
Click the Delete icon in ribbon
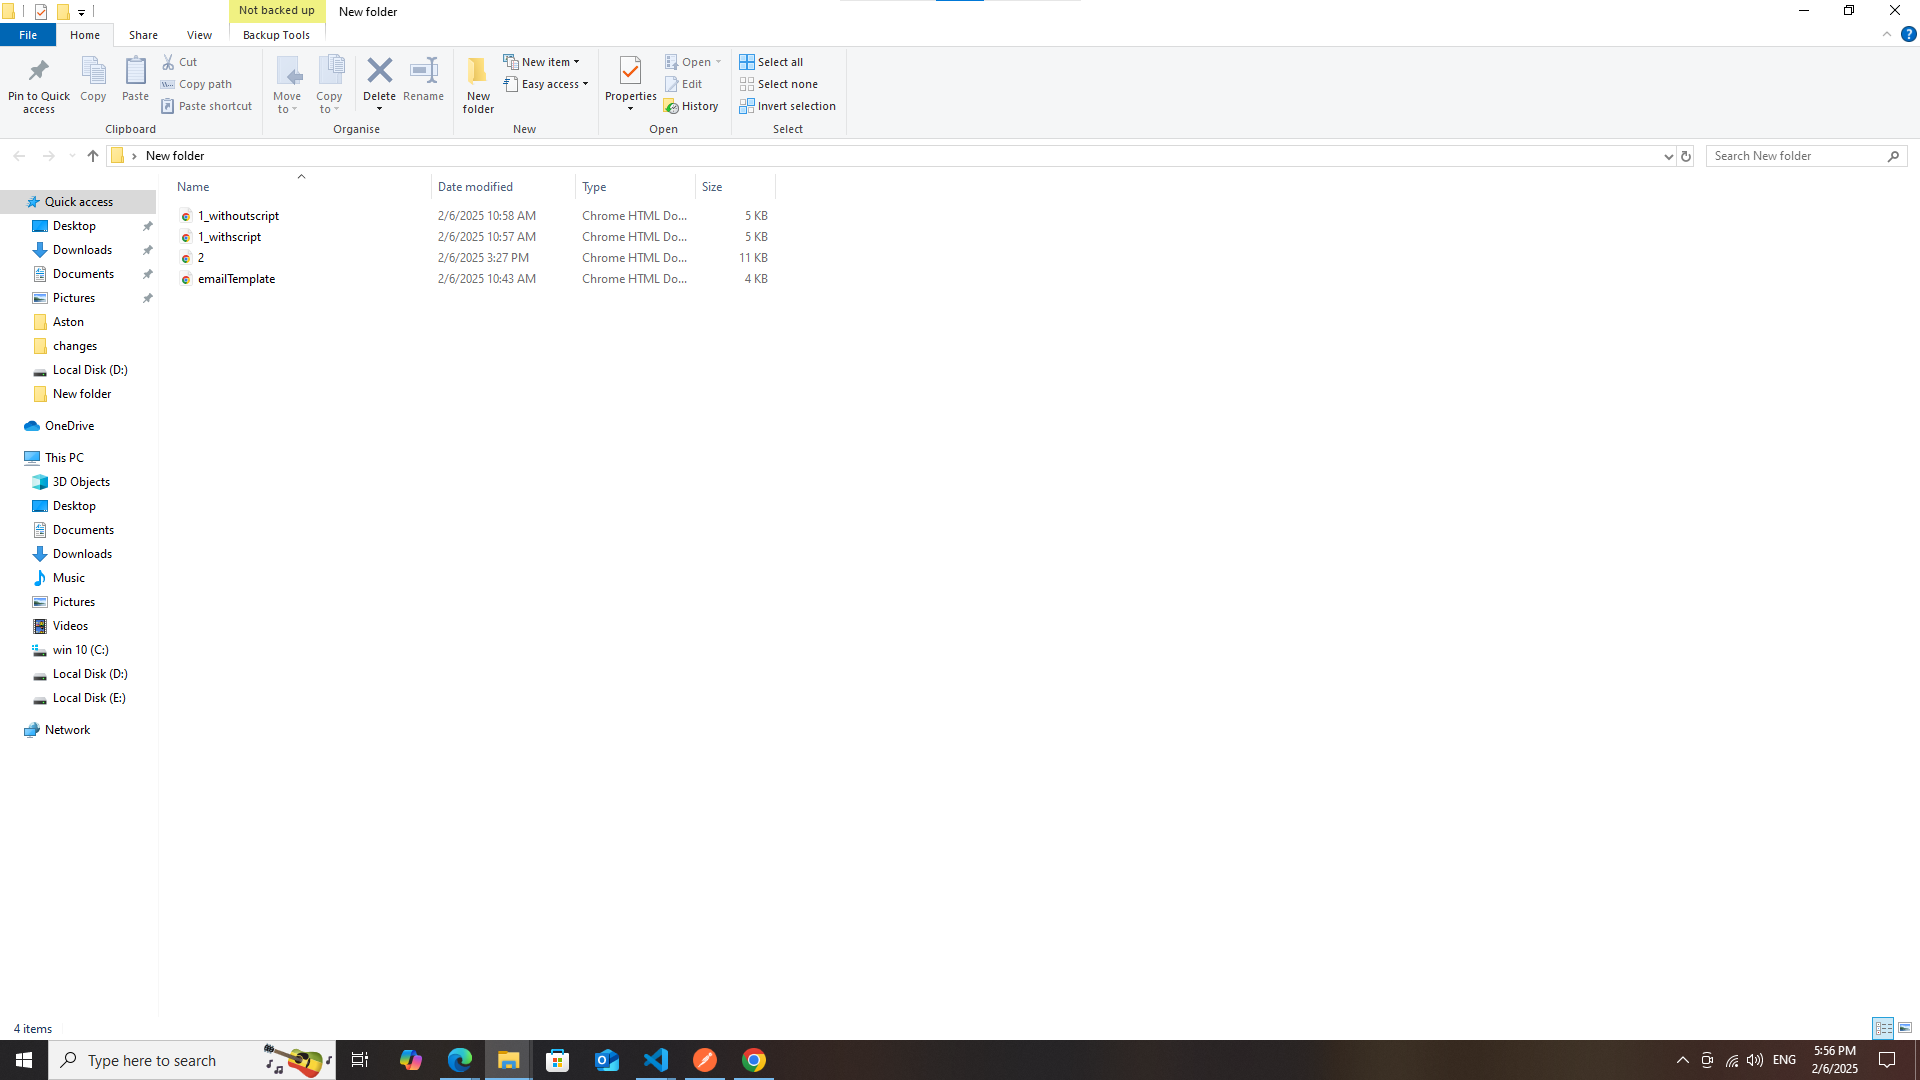click(379, 71)
